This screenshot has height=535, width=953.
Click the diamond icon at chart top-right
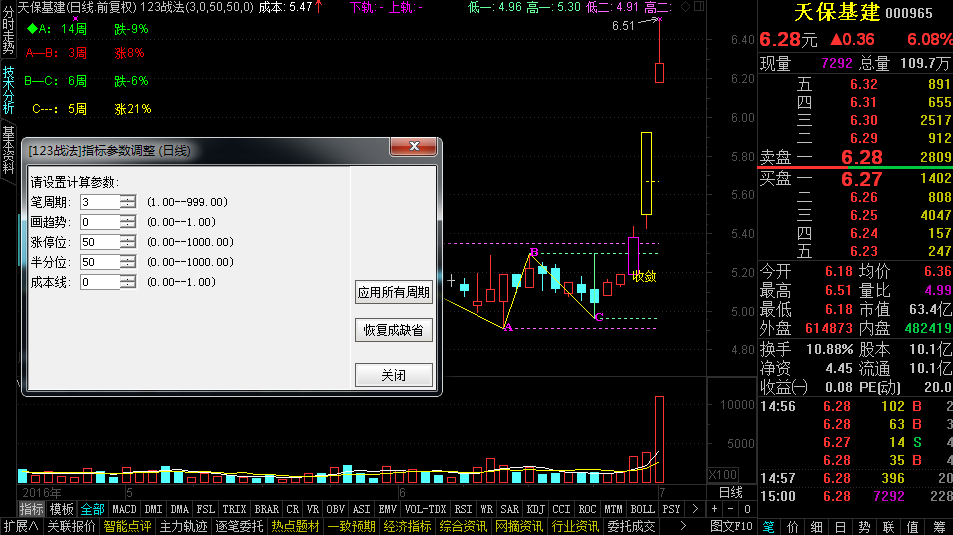686,7
